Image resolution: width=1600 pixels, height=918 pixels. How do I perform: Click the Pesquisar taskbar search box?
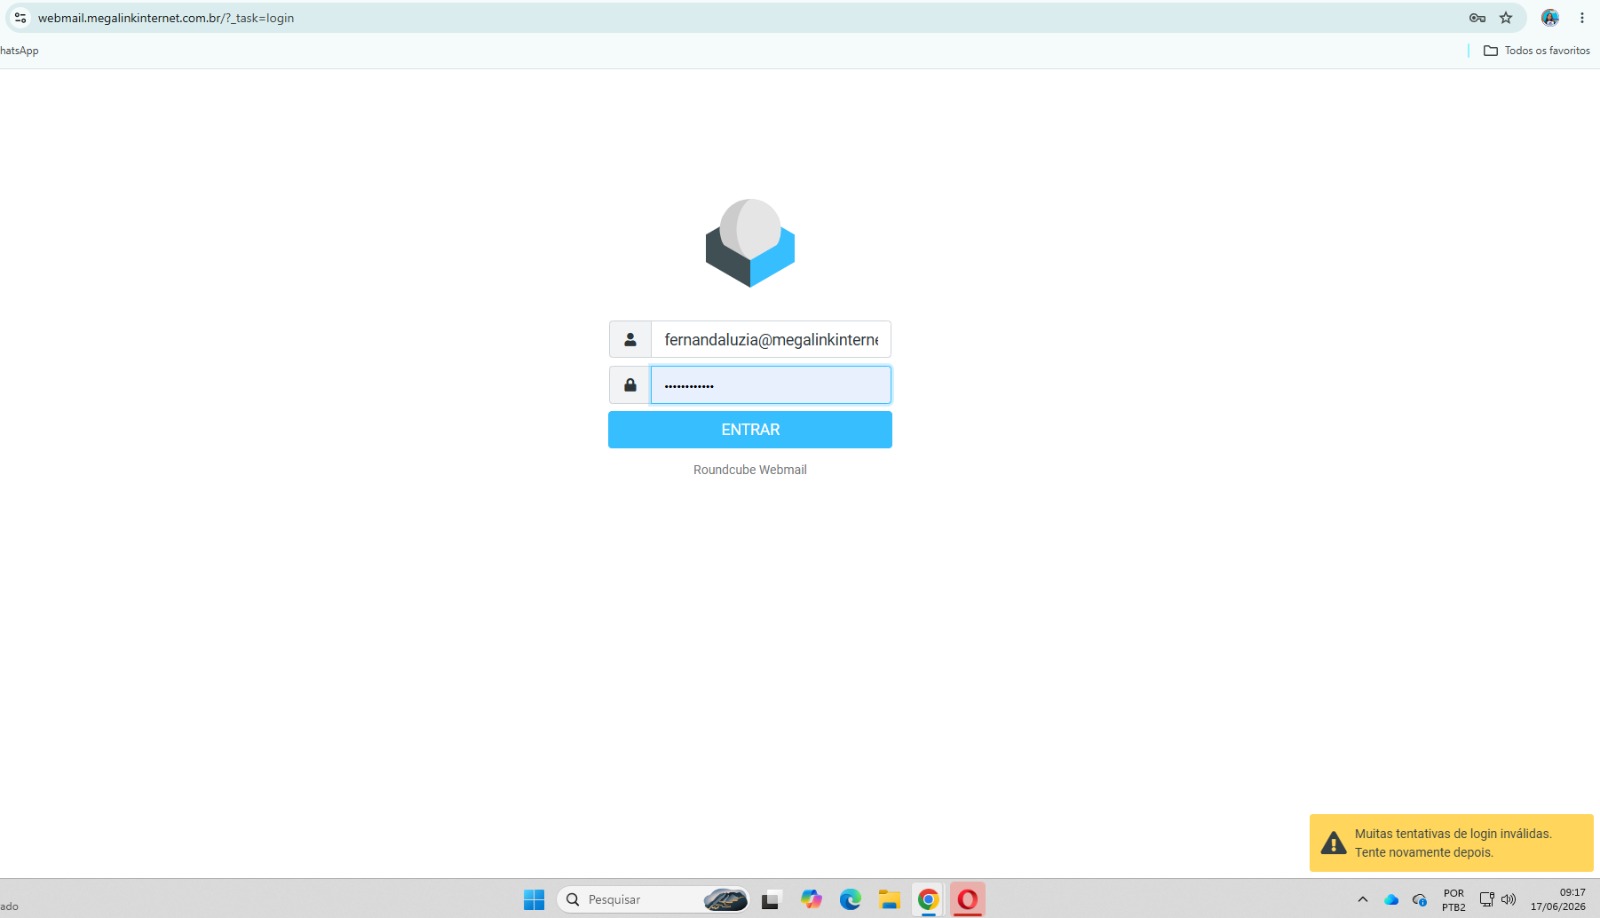653,900
